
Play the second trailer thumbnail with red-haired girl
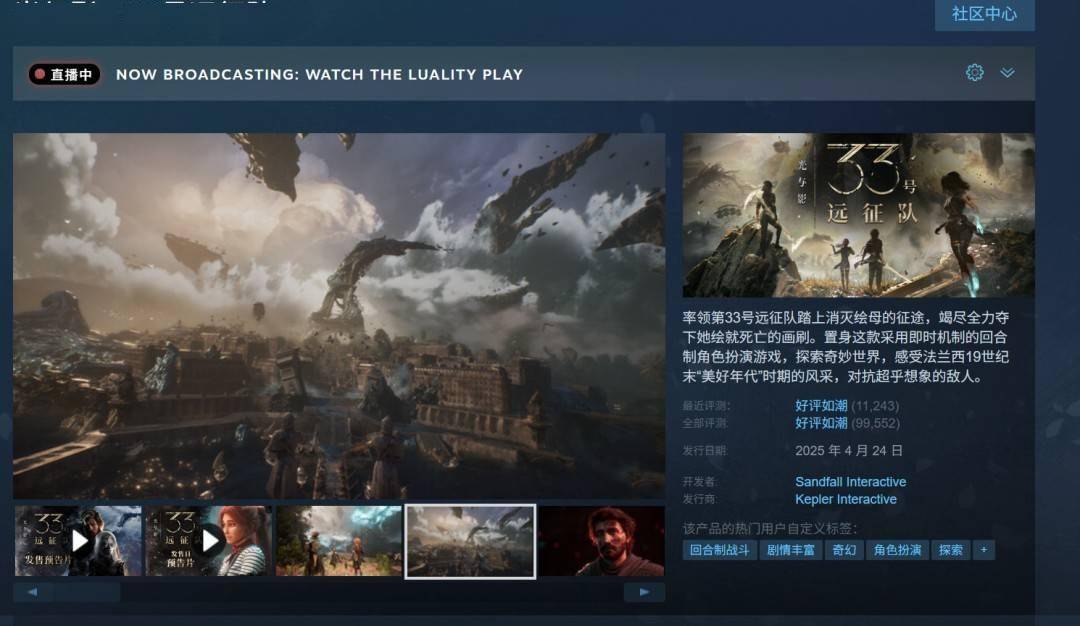pyautogui.click(x=209, y=541)
